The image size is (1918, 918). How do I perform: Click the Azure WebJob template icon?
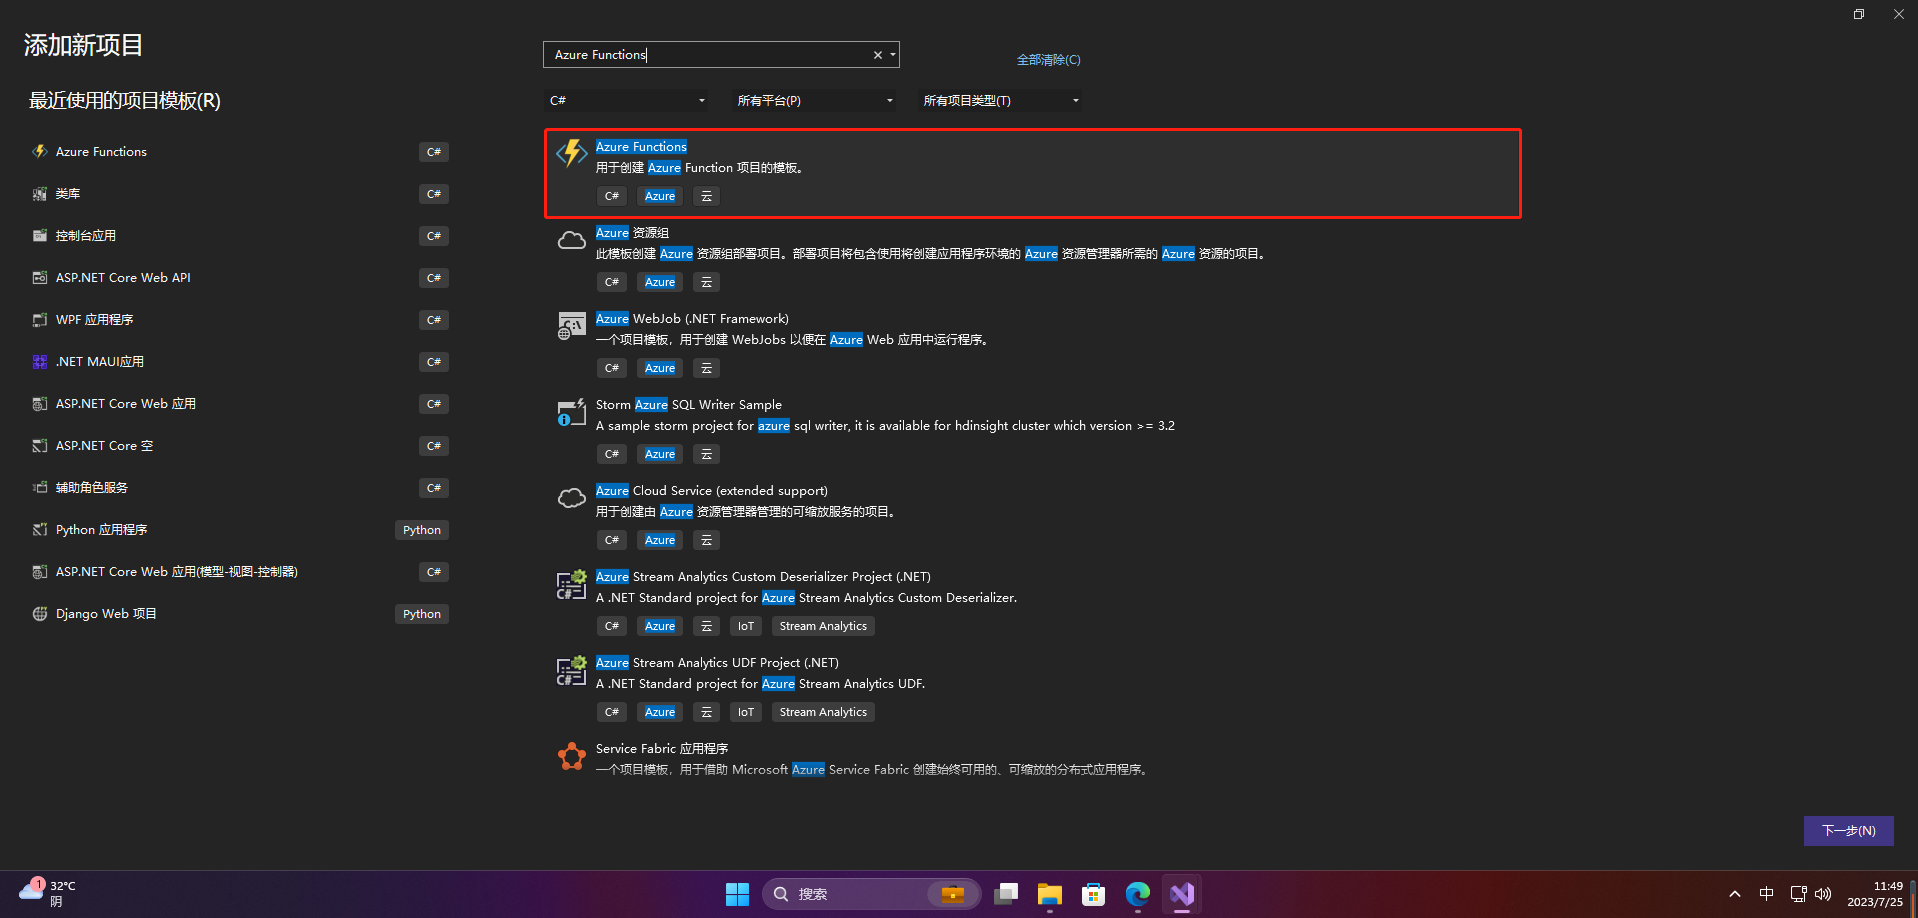point(572,326)
